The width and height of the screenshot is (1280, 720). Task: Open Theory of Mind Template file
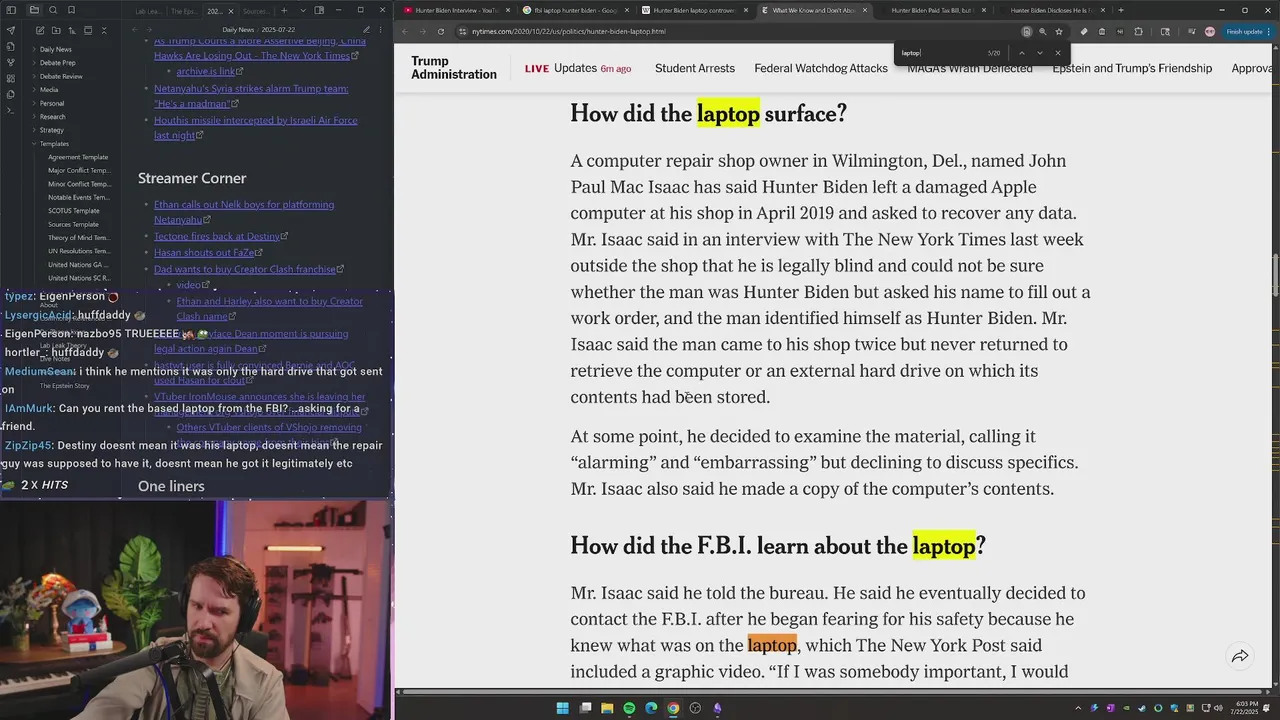click(x=79, y=238)
